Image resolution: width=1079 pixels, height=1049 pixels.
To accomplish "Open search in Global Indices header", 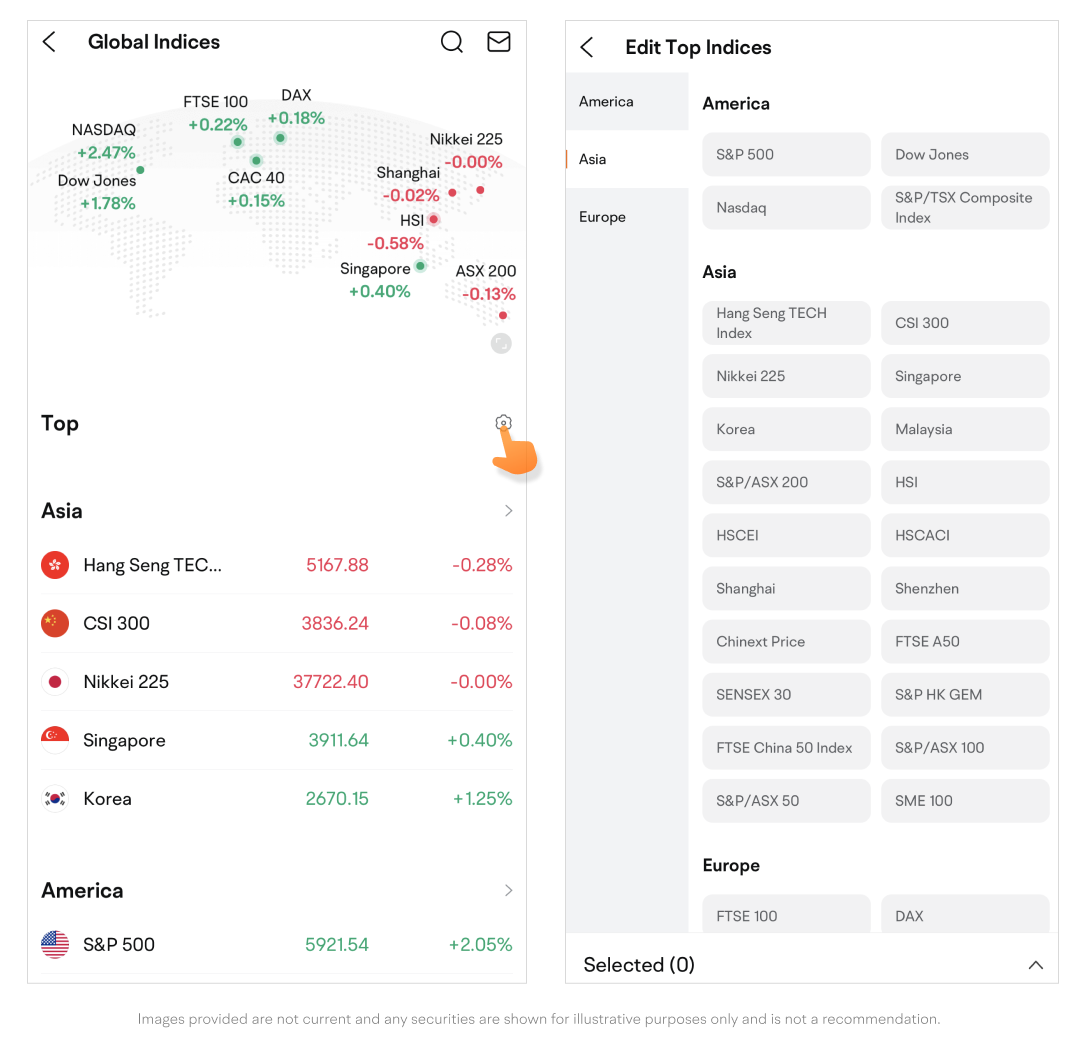I will tap(452, 42).
